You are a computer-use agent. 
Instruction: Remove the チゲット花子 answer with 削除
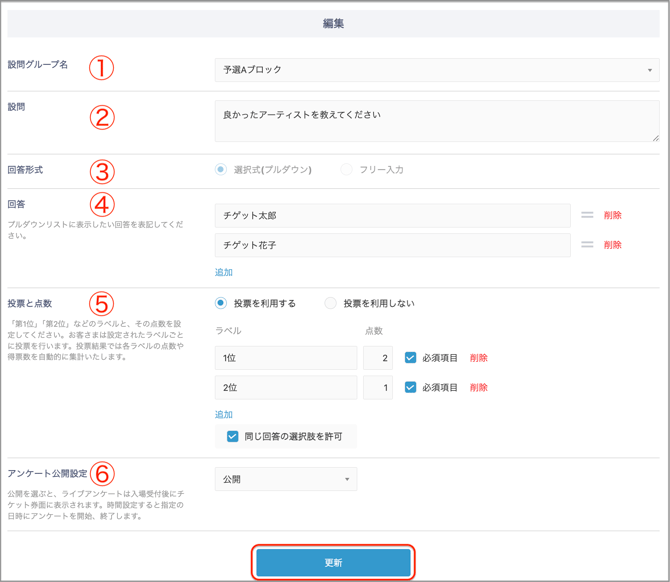pos(612,245)
